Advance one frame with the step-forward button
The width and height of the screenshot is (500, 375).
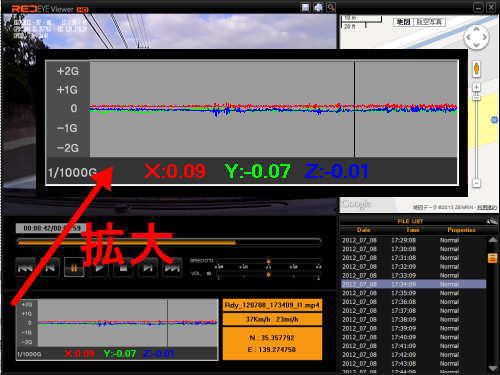[148, 267]
